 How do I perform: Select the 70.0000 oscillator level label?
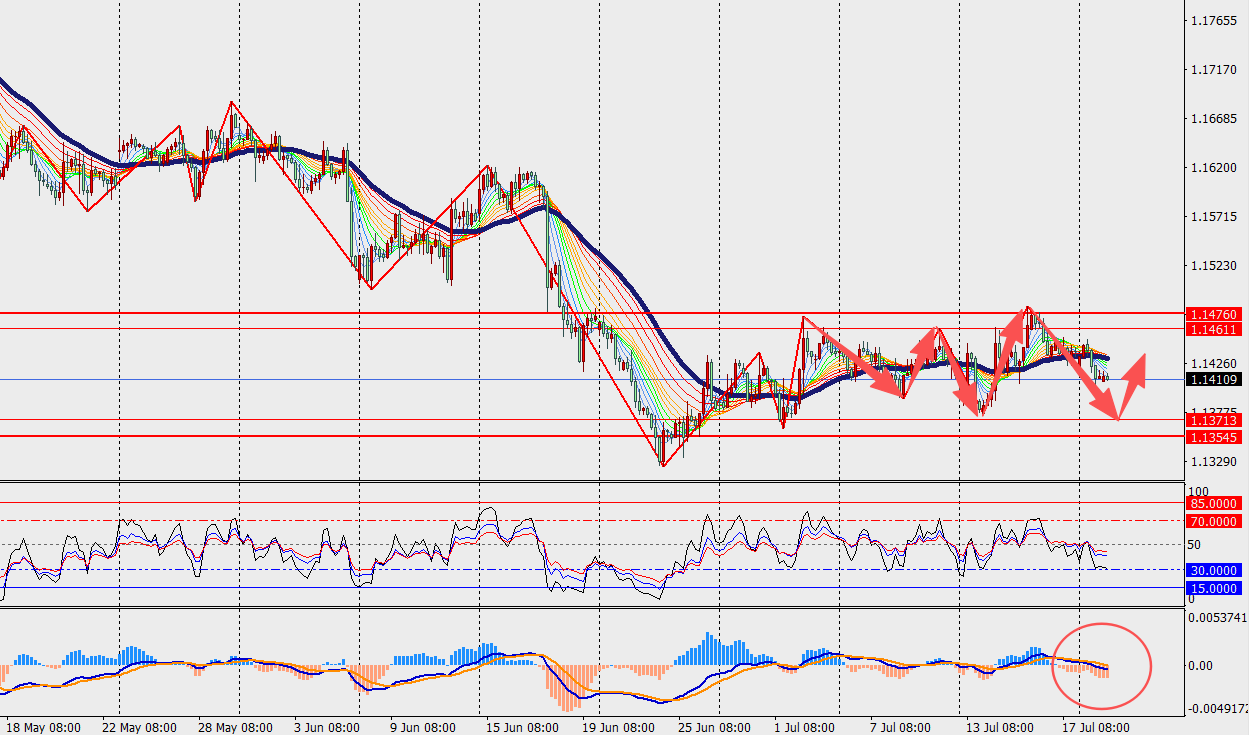pos(1215,521)
